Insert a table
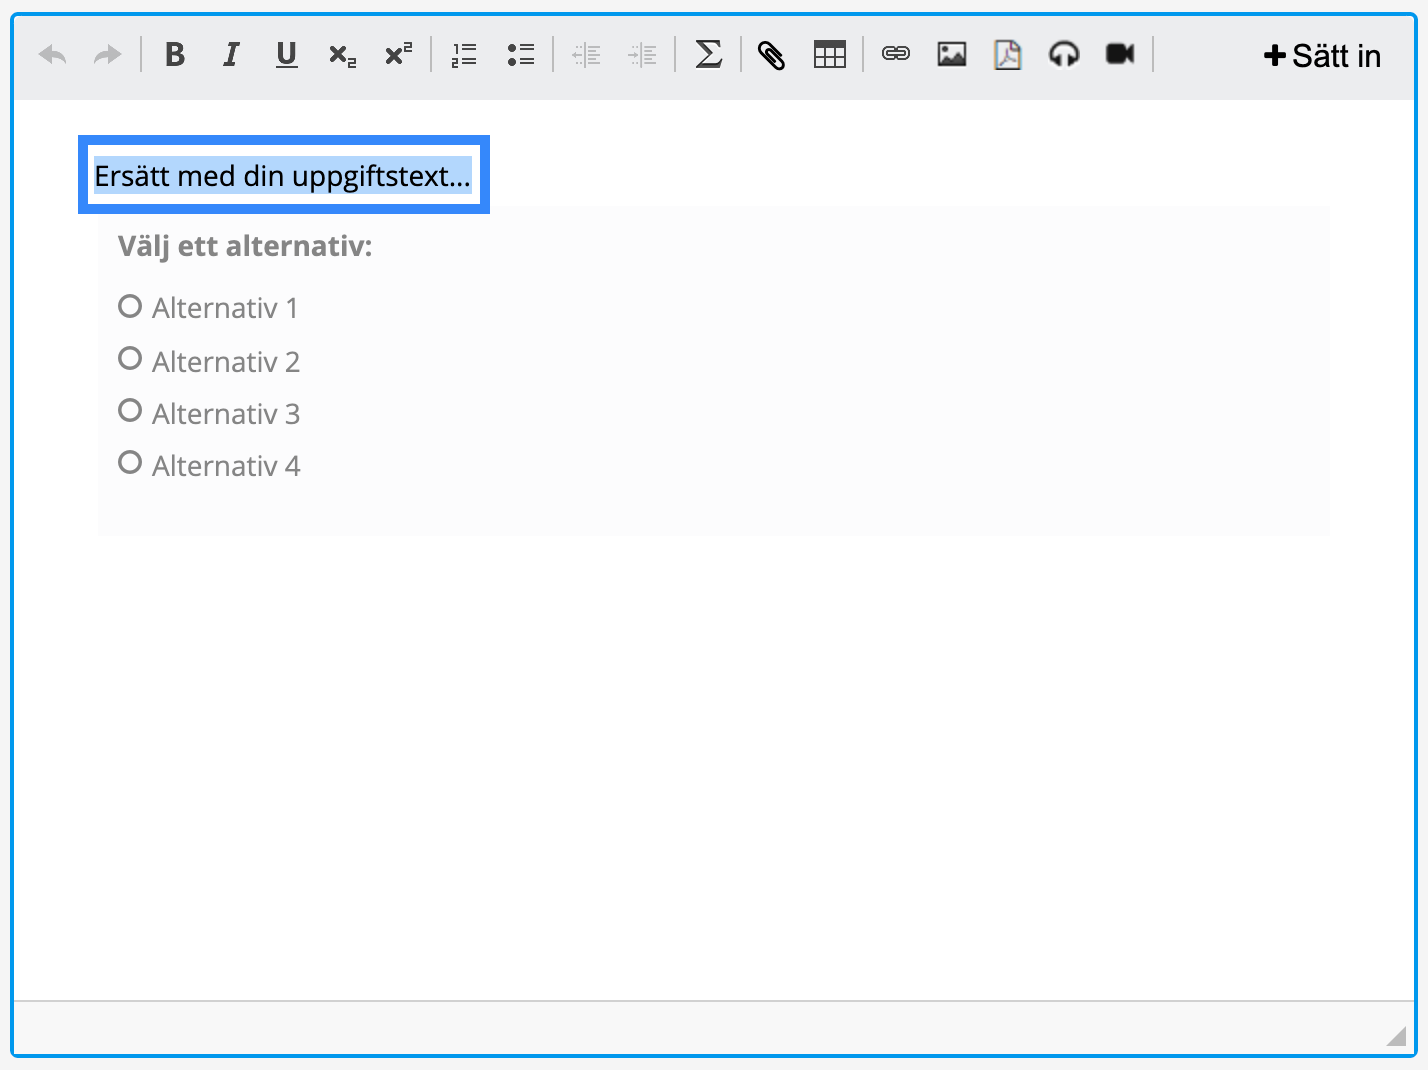Viewport: 1428px width, 1070px height. (829, 55)
